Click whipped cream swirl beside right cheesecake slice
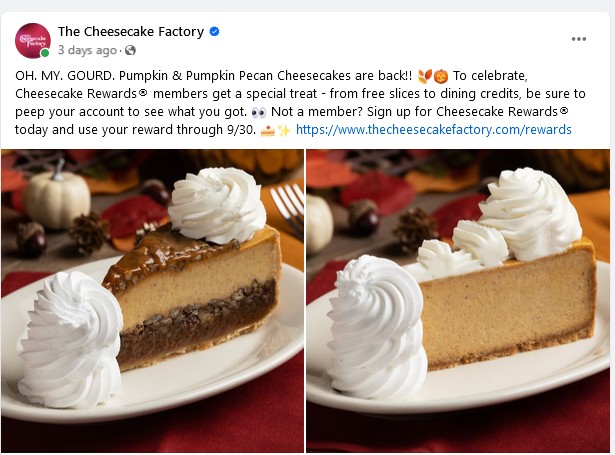The width and height of the screenshot is (615, 455). pyautogui.click(x=377, y=327)
